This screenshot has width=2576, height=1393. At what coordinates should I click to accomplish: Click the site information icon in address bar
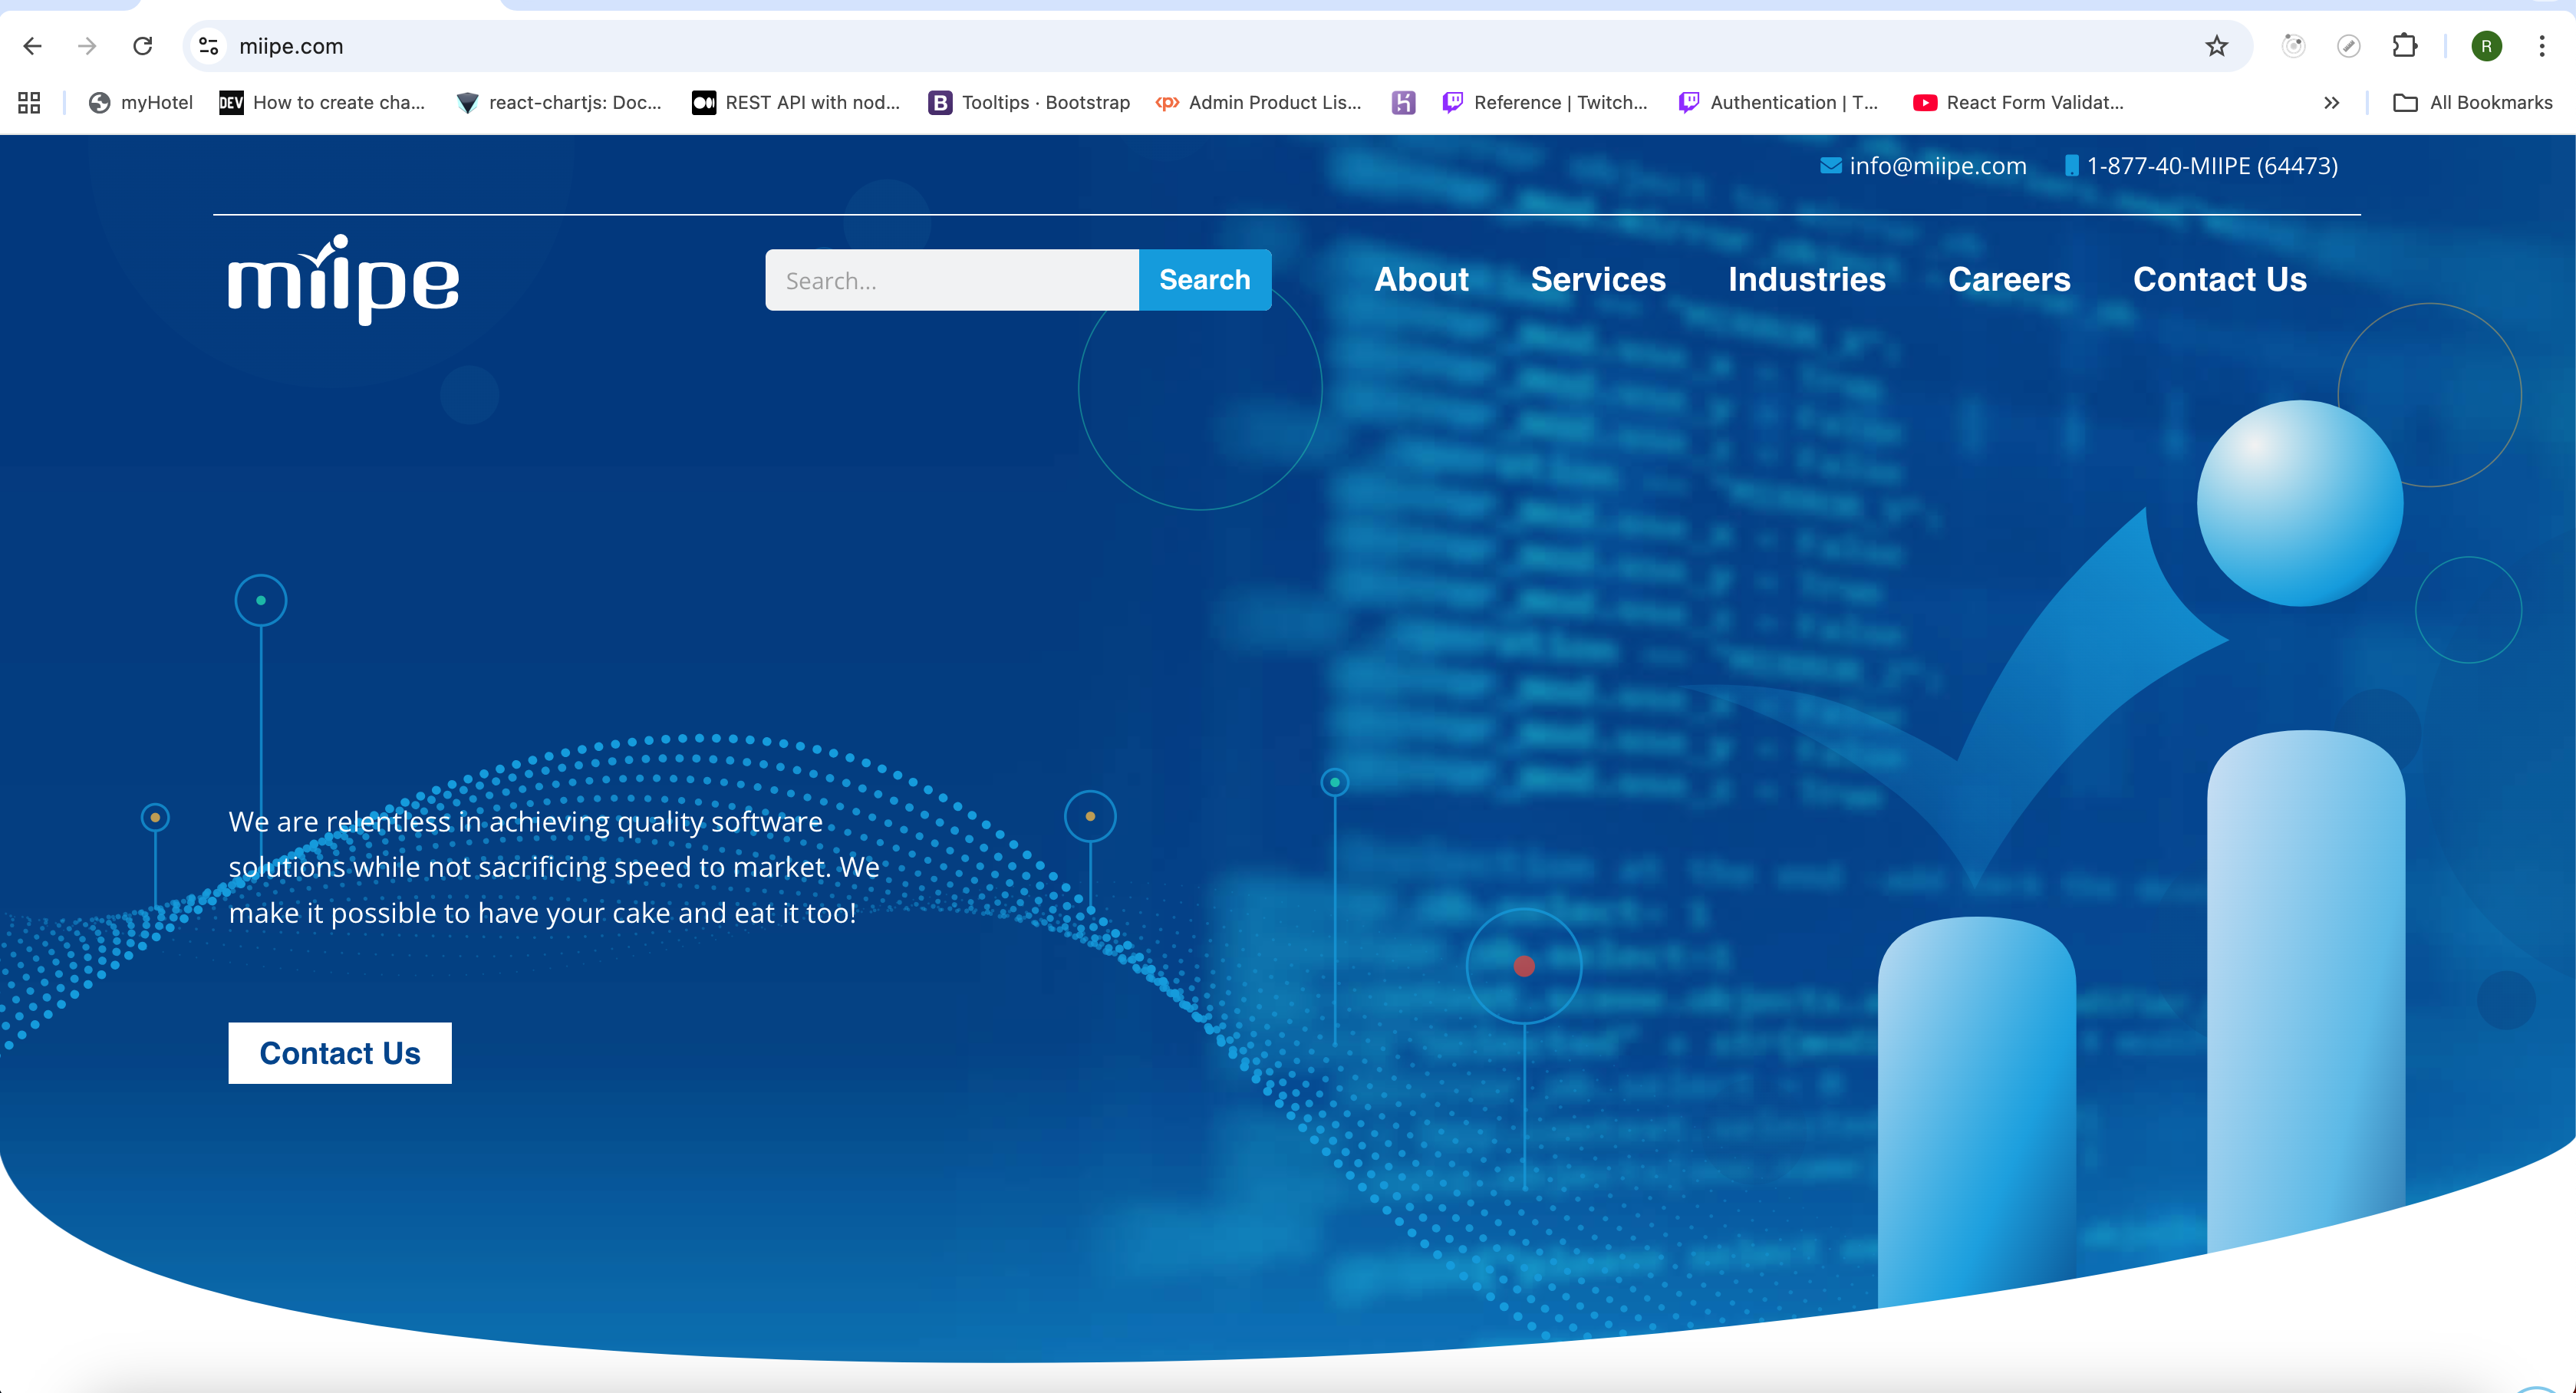click(209, 46)
